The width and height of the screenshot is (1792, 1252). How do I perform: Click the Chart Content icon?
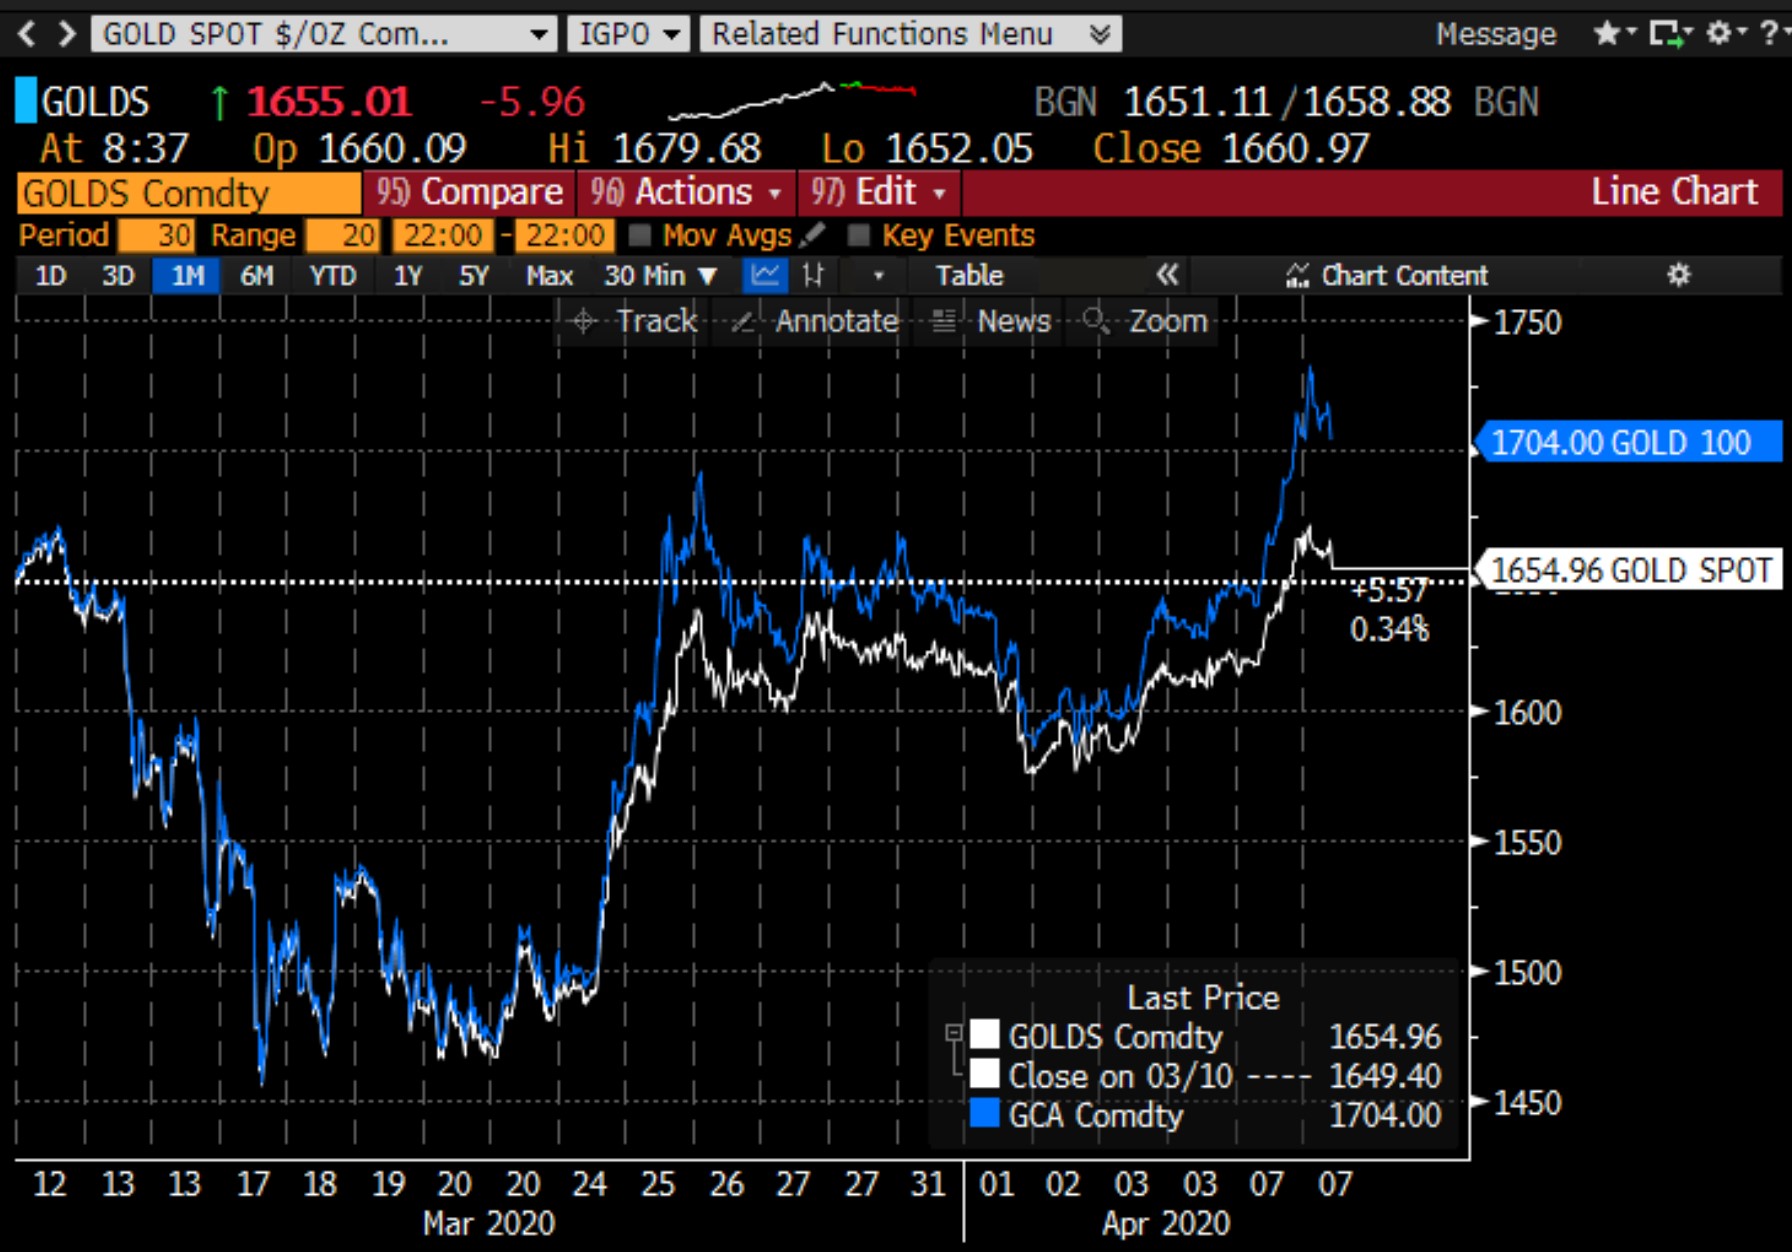[1297, 275]
